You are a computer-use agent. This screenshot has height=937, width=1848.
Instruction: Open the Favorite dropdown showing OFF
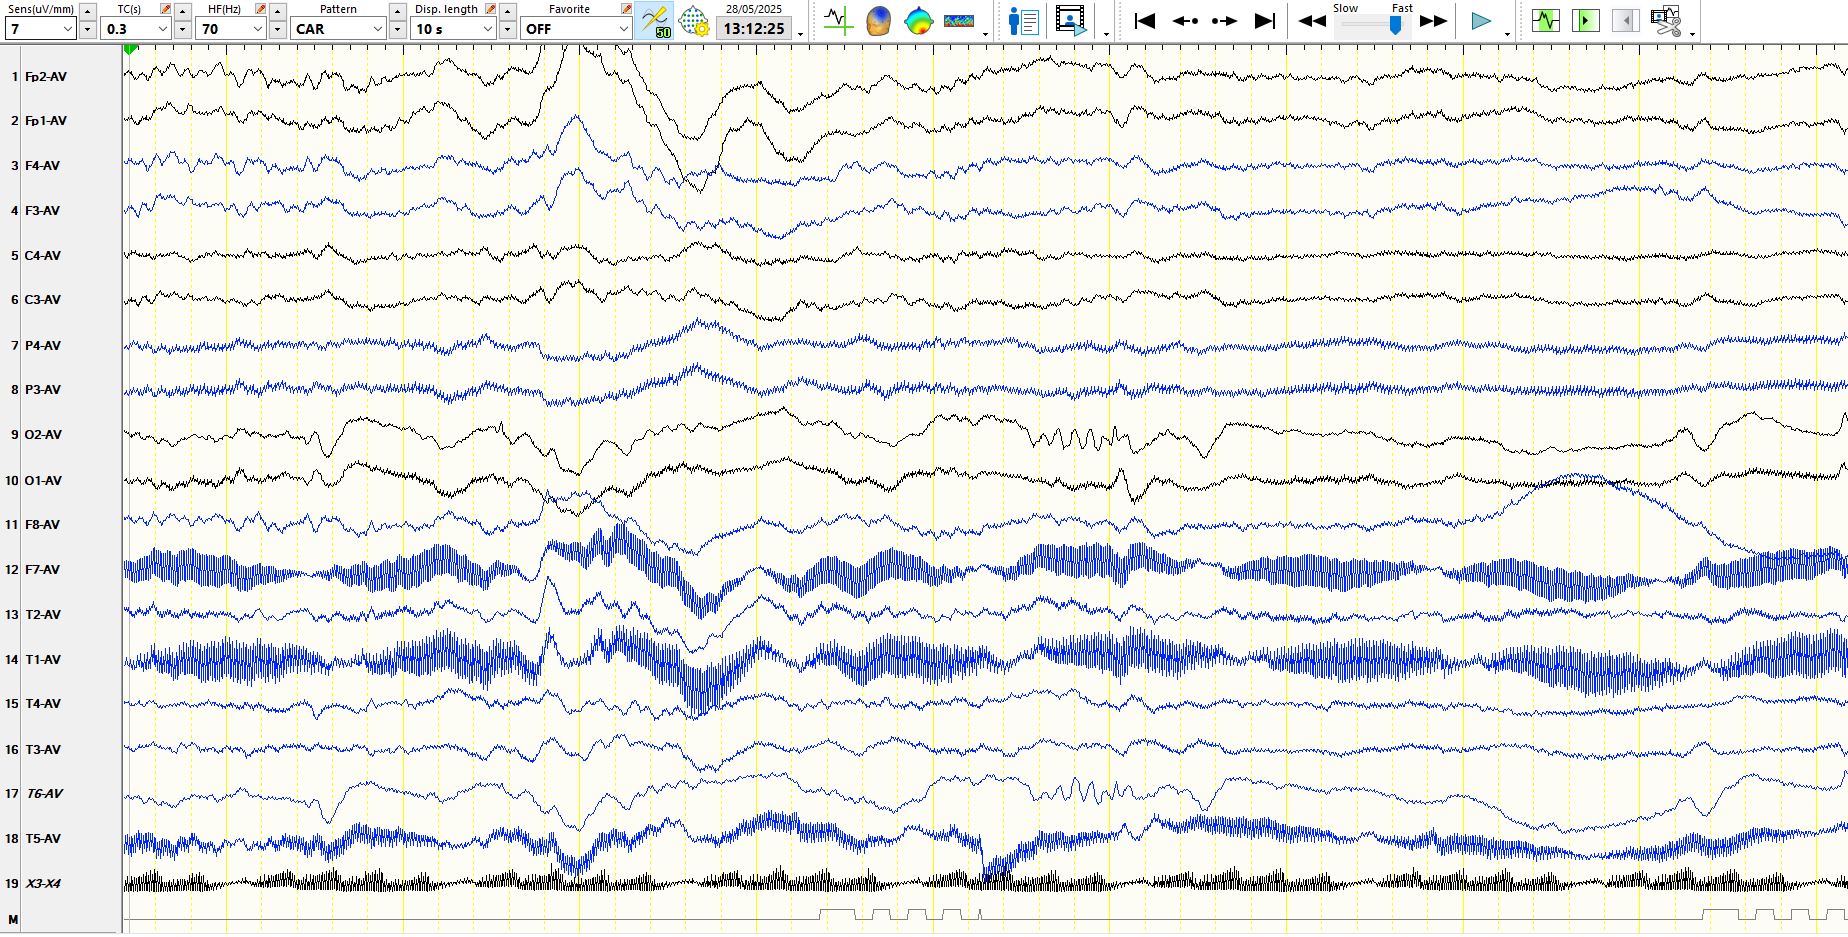576,29
